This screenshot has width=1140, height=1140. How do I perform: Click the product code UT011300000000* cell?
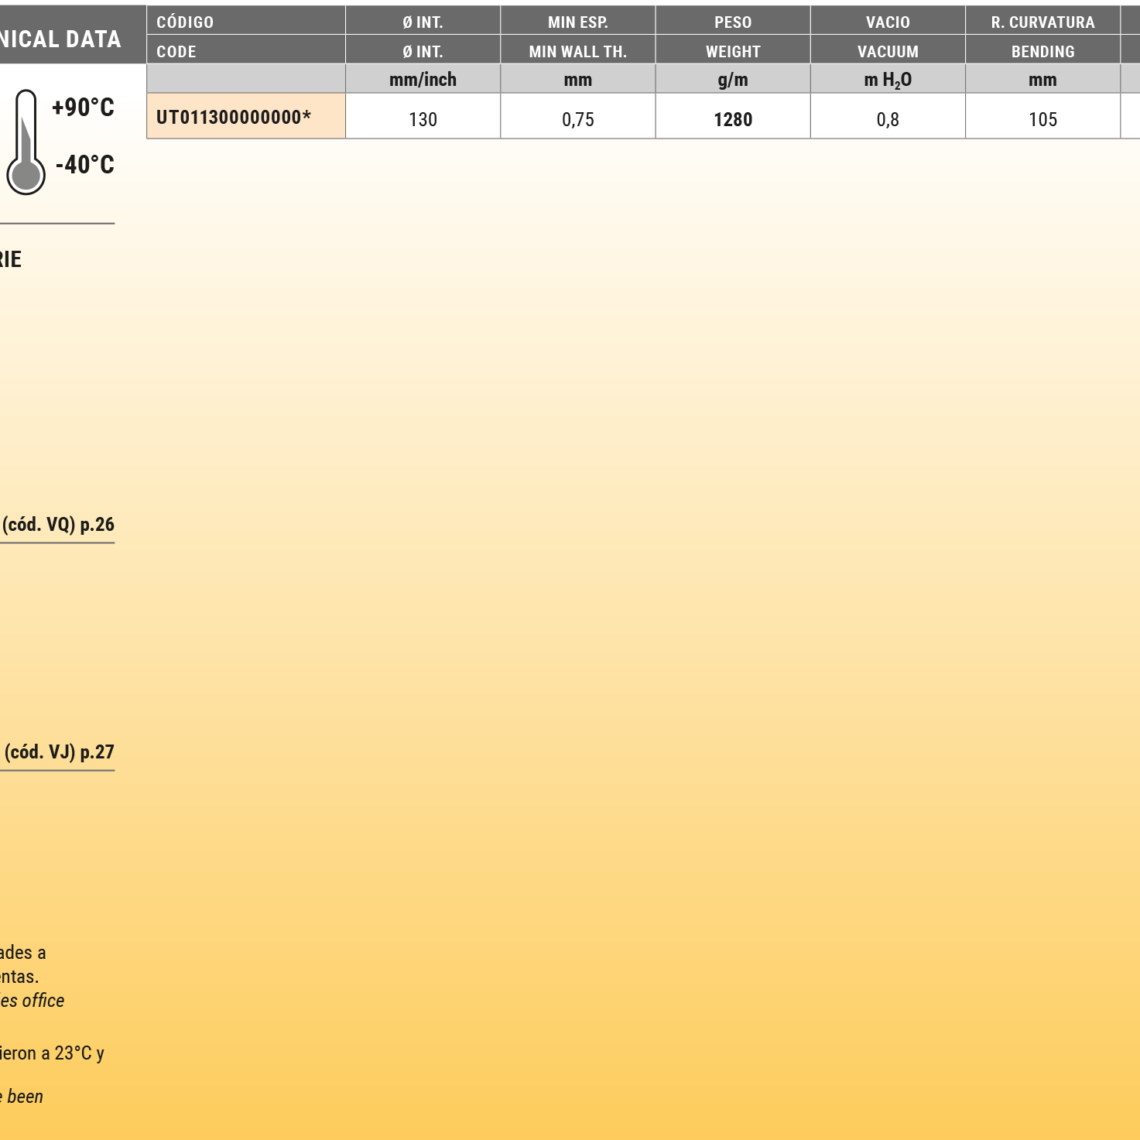(x=234, y=118)
